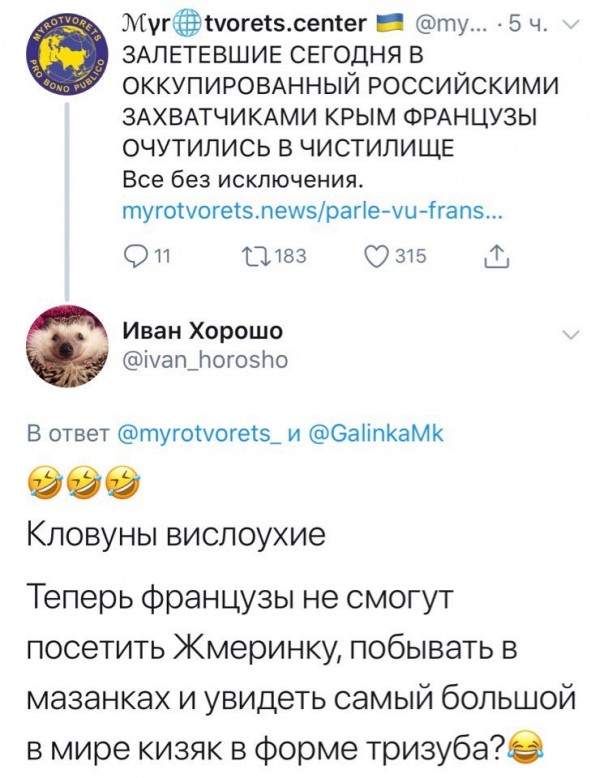Open the Myrotvorets profile avatar

click(63, 62)
